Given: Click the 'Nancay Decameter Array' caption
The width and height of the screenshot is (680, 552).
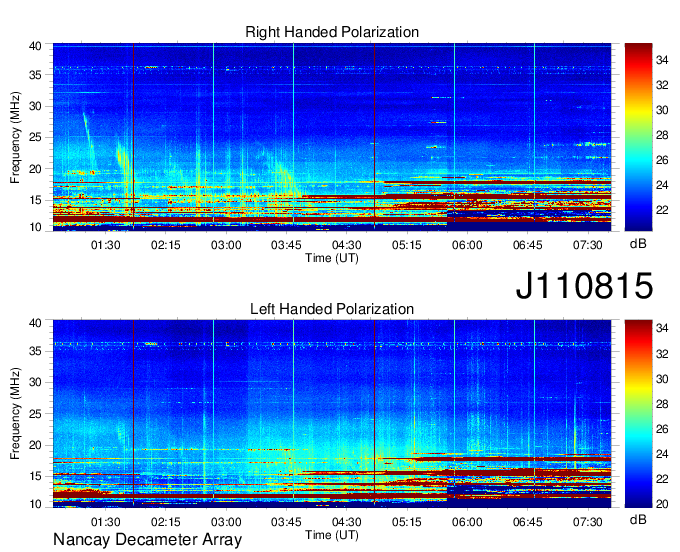Looking at the screenshot, I should [147, 539].
